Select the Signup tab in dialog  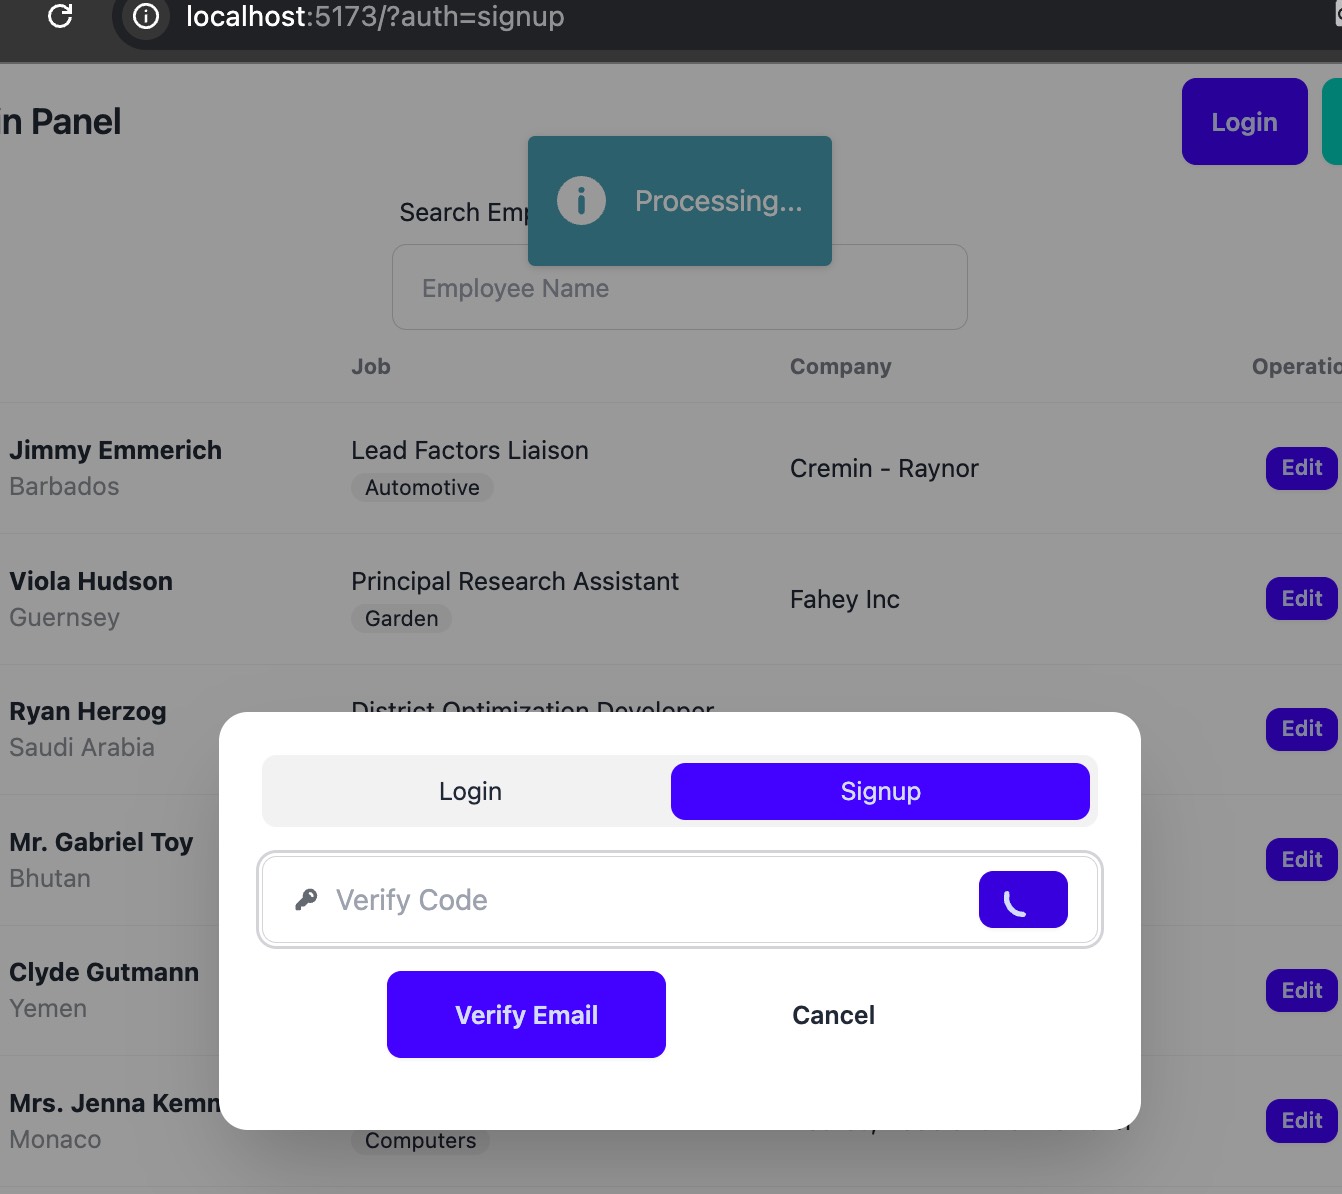pyautogui.click(x=879, y=791)
